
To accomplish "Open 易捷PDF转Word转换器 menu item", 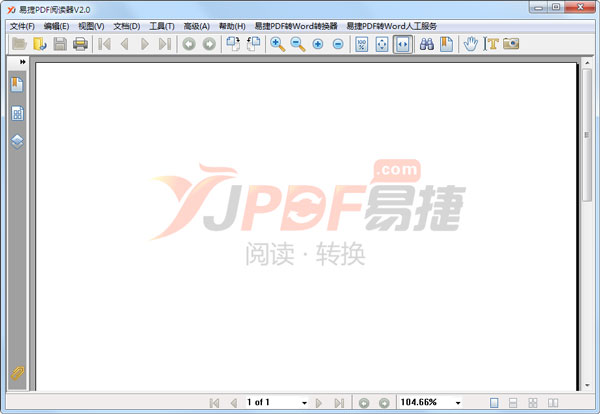I will point(296,26).
